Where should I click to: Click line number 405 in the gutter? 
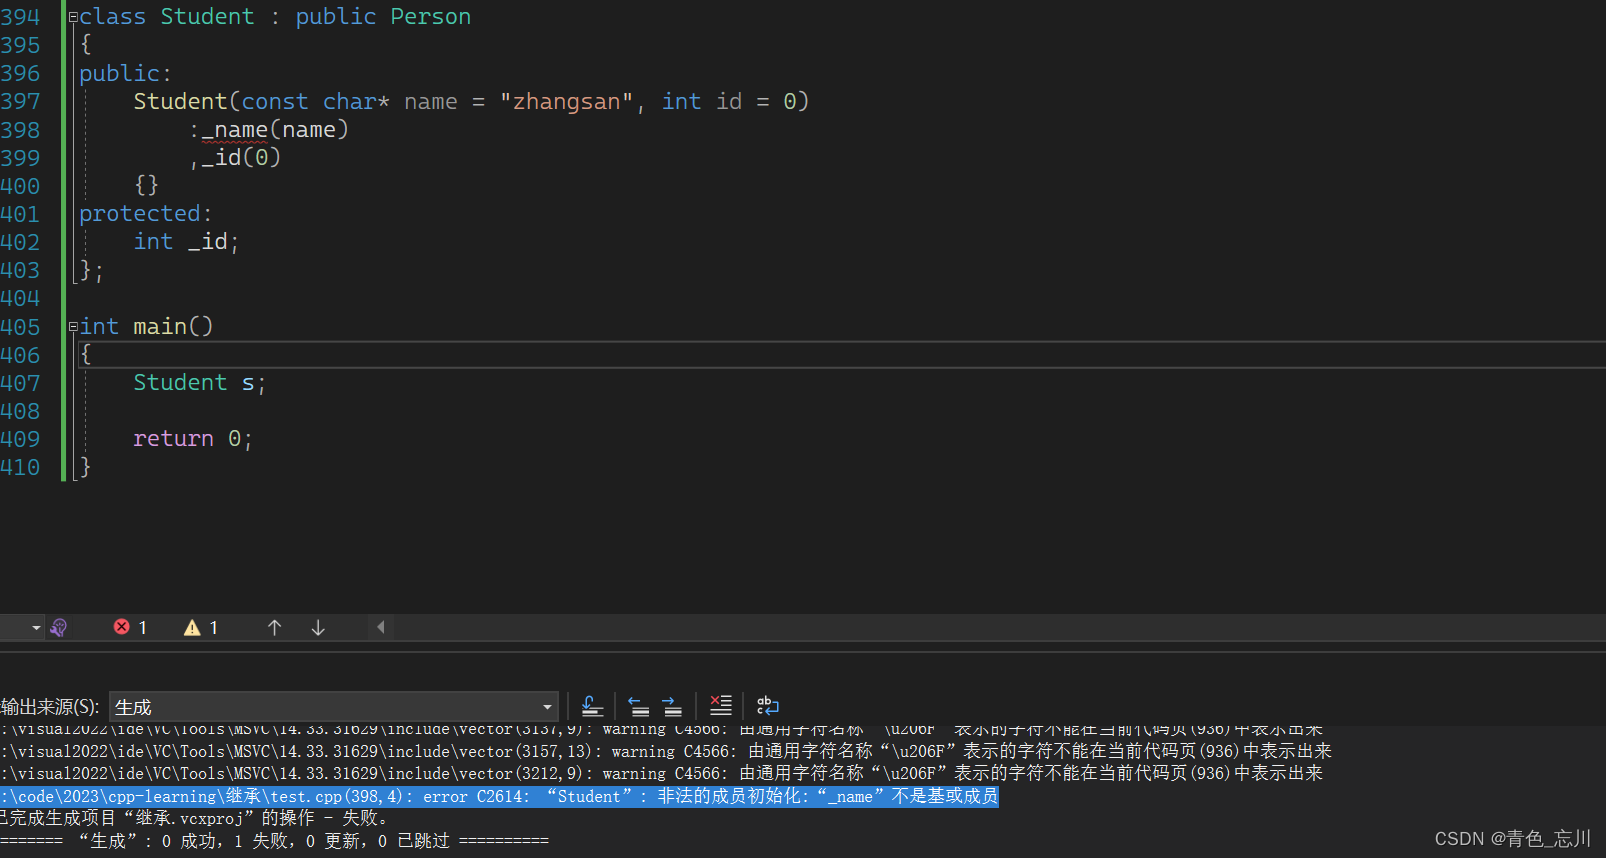coord(20,327)
